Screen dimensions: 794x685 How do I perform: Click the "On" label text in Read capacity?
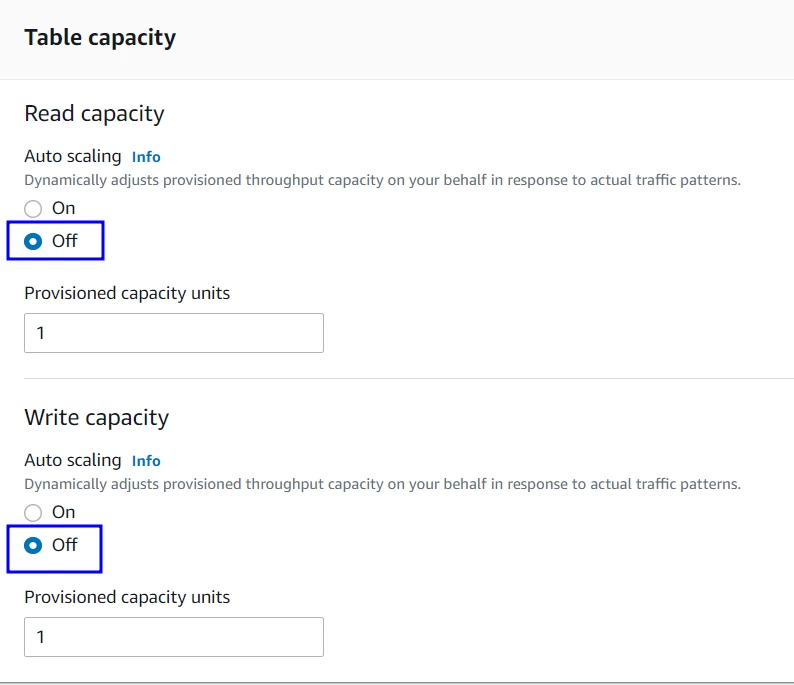pyautogui.click(x=64, y=208)
